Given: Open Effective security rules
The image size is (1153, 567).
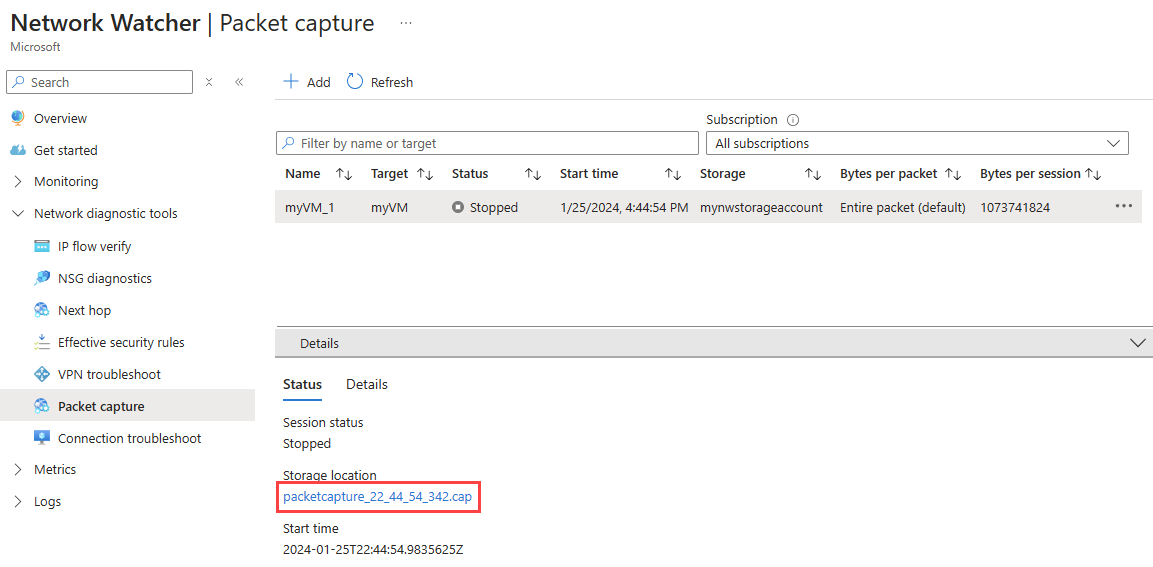Looking at the screenshot, I should 121,343.
